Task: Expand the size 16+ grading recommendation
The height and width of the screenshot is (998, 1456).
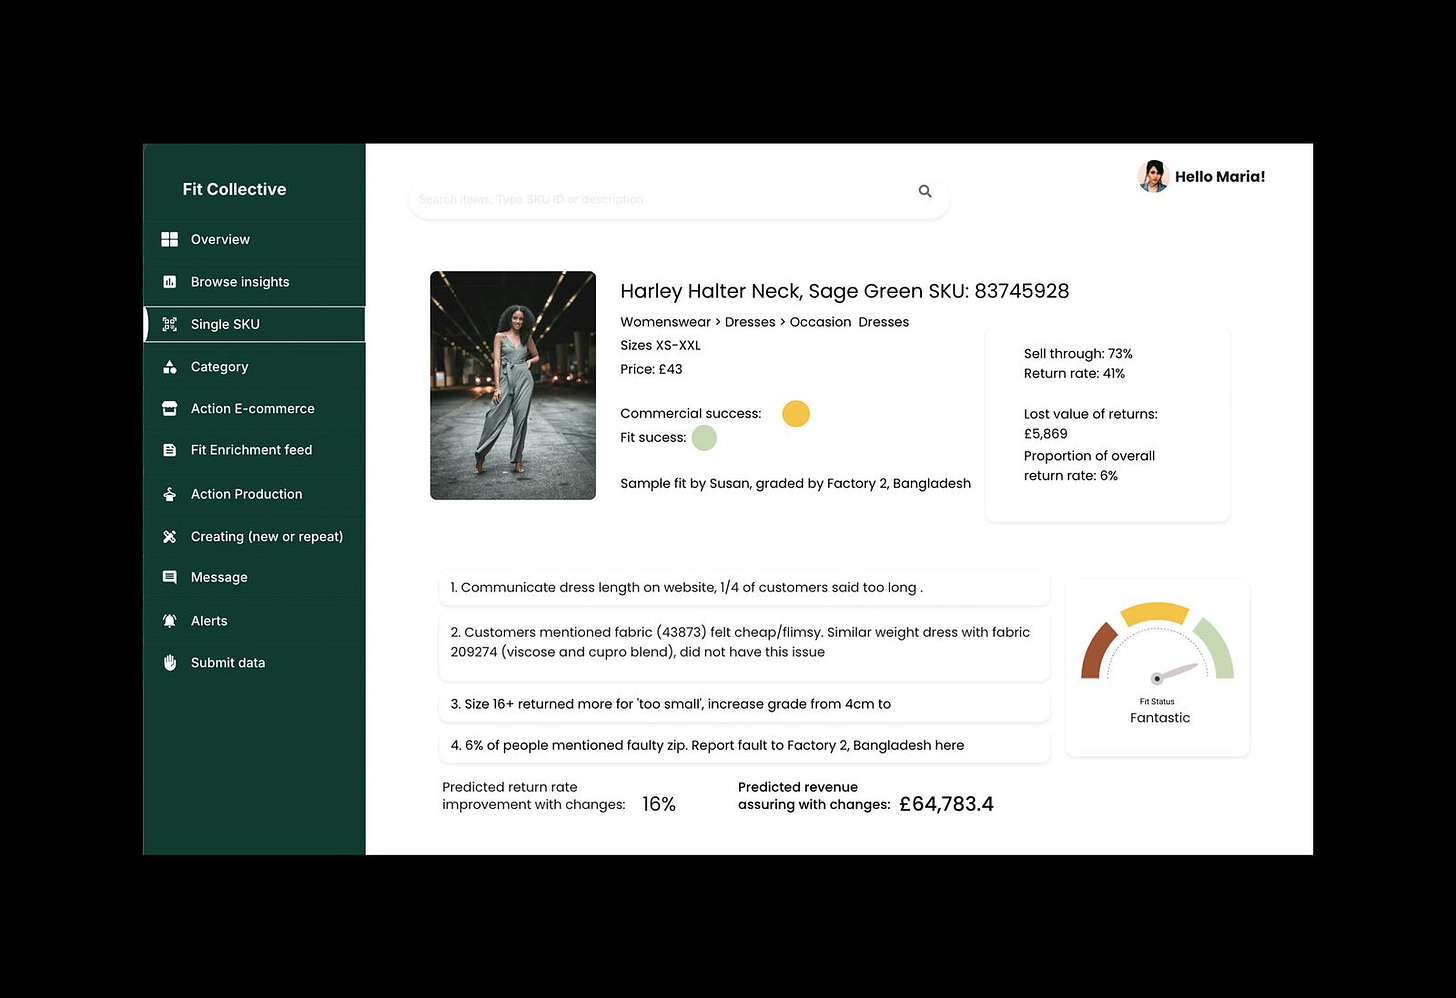Action: click(744, 703)
